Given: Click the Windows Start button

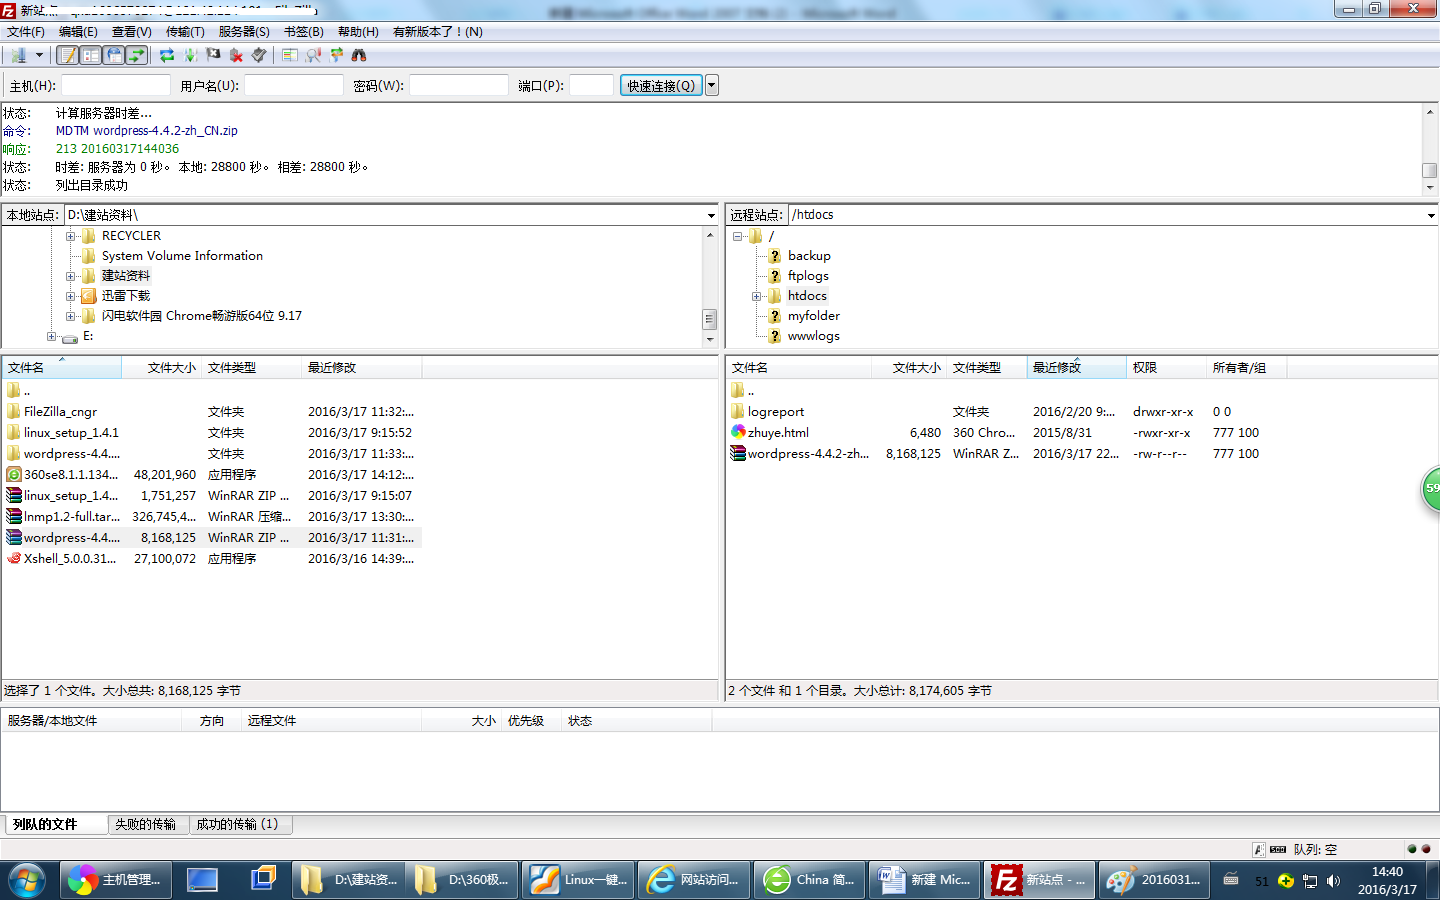Looking at the screenshot, I should 26,880.
